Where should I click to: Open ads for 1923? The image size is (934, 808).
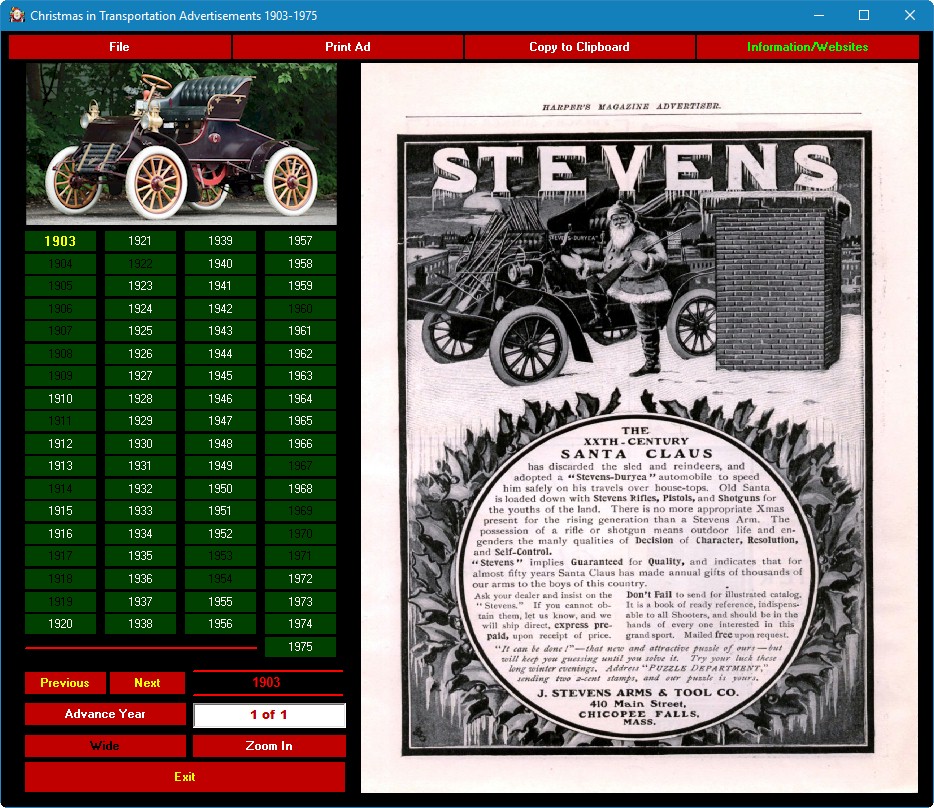[x=140, y=286]
